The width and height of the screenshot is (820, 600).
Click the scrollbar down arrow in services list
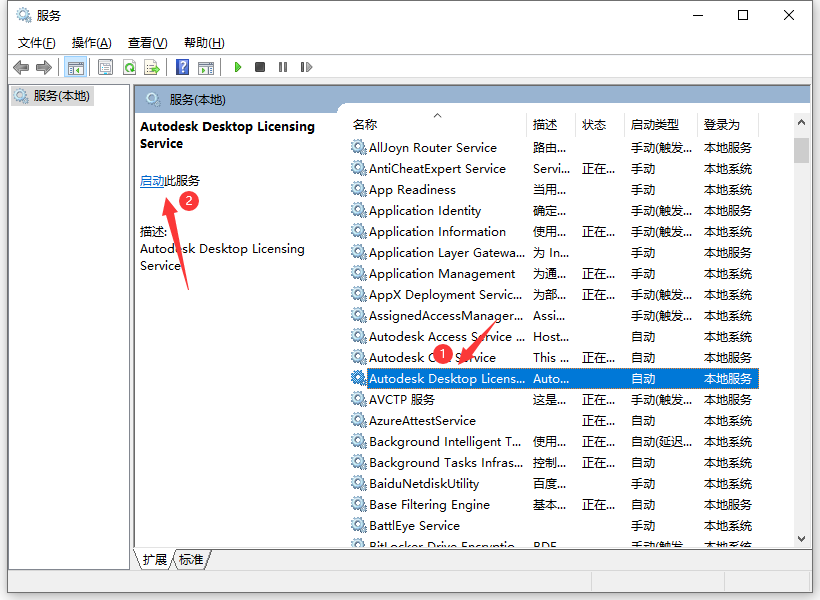[801, 538]
